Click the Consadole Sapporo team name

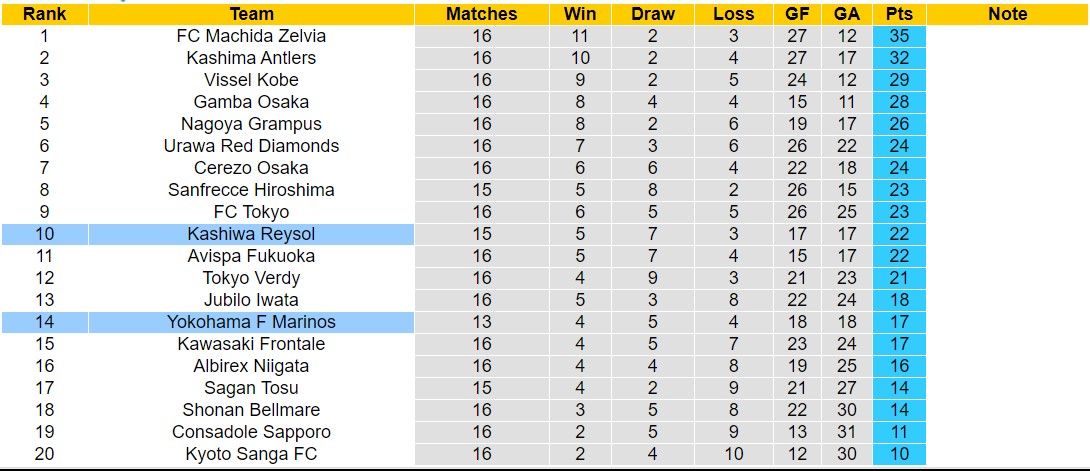[251, 432]
